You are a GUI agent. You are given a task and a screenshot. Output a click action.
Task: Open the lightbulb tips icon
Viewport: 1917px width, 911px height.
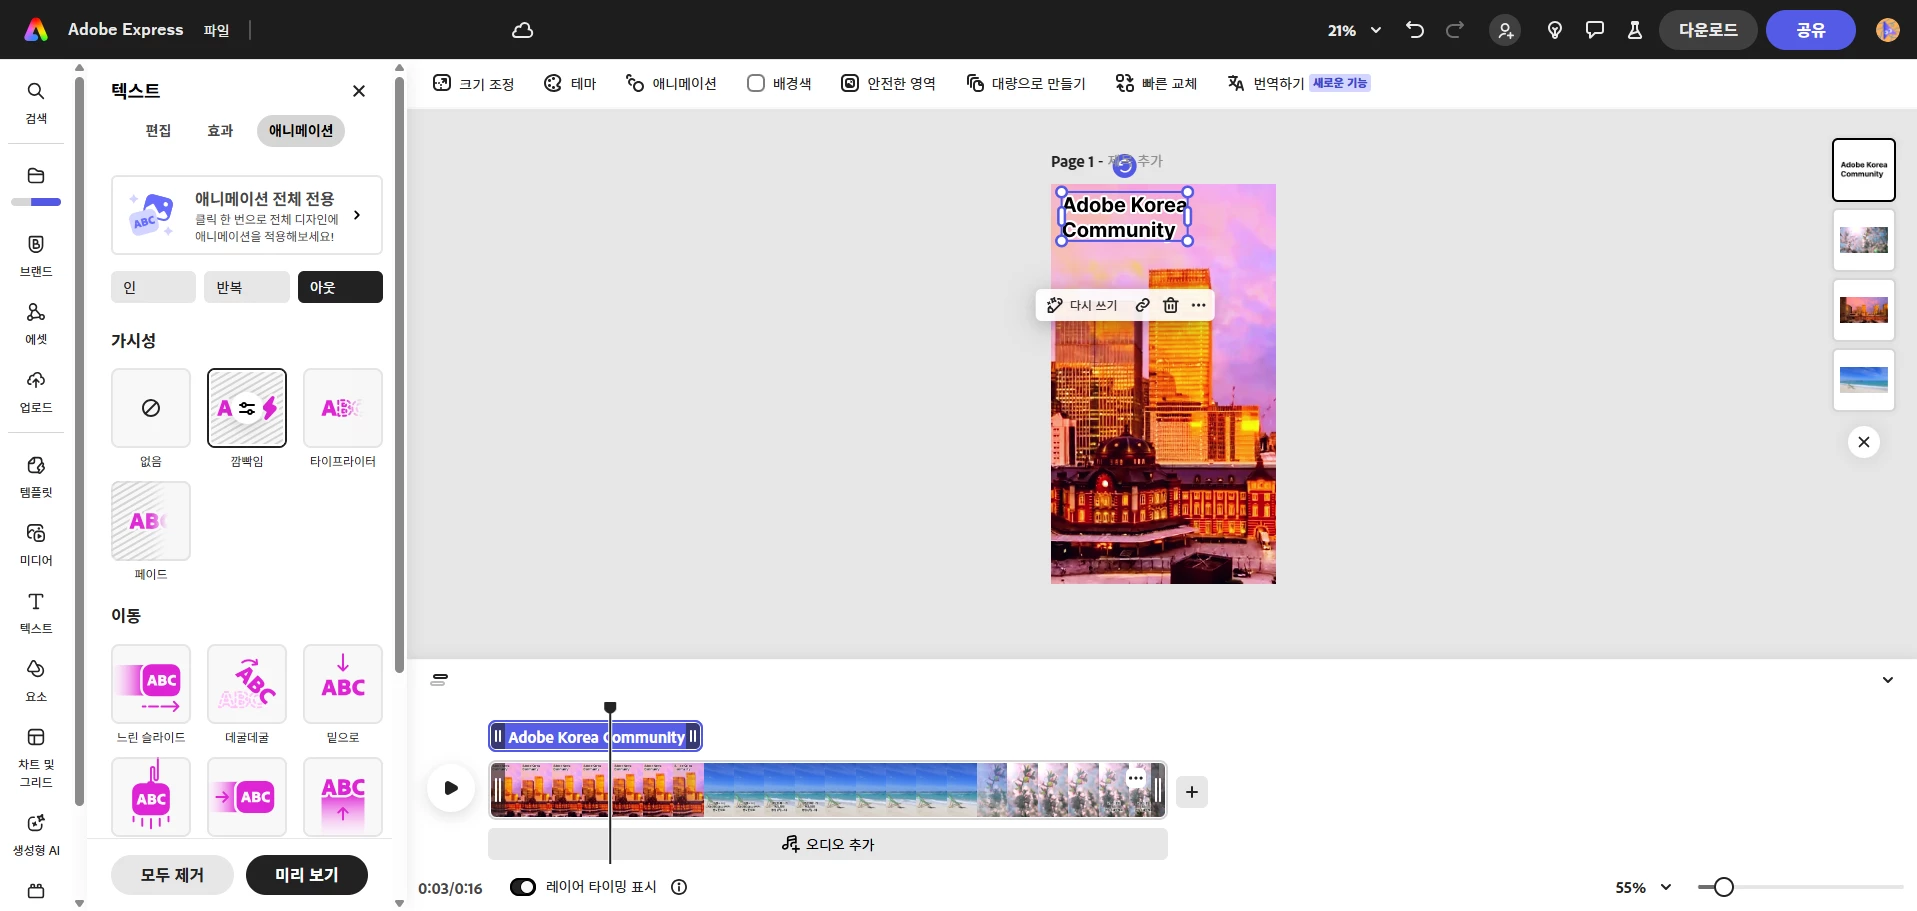point(1555,30)
